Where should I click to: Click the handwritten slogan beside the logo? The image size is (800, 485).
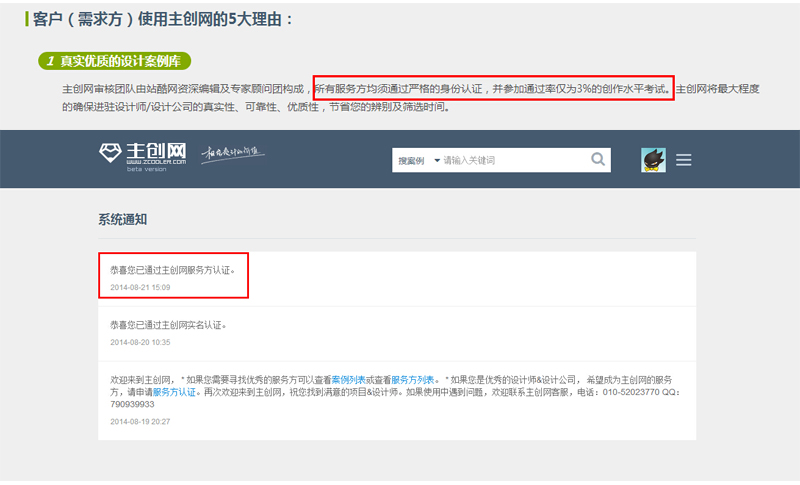230,154
